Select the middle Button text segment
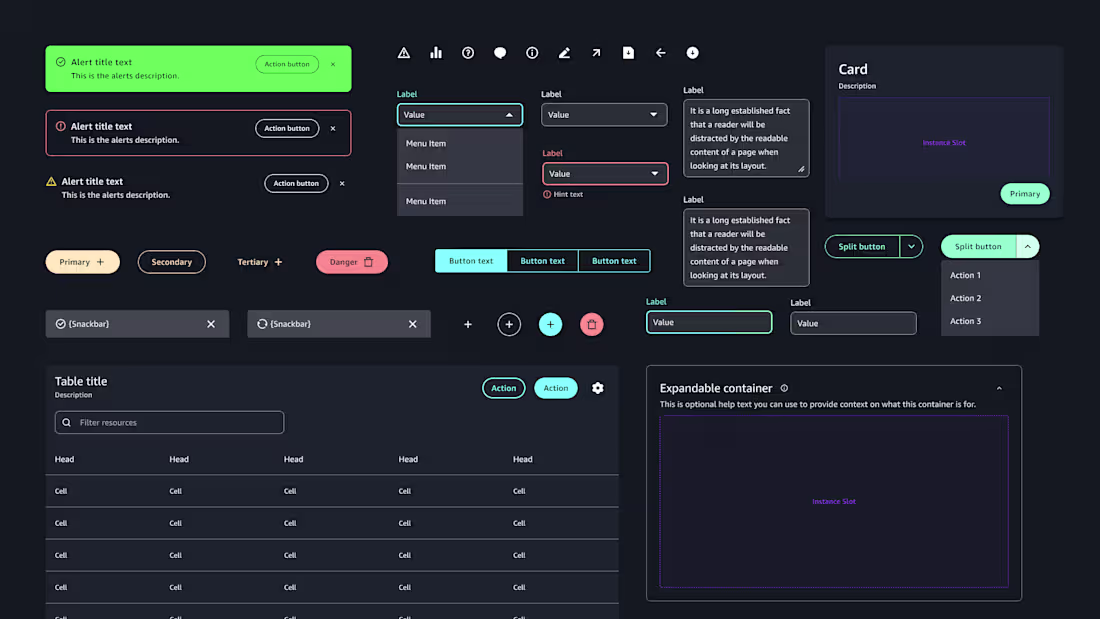Screen dimensions: 1100x619 click(x=542, y=260)
